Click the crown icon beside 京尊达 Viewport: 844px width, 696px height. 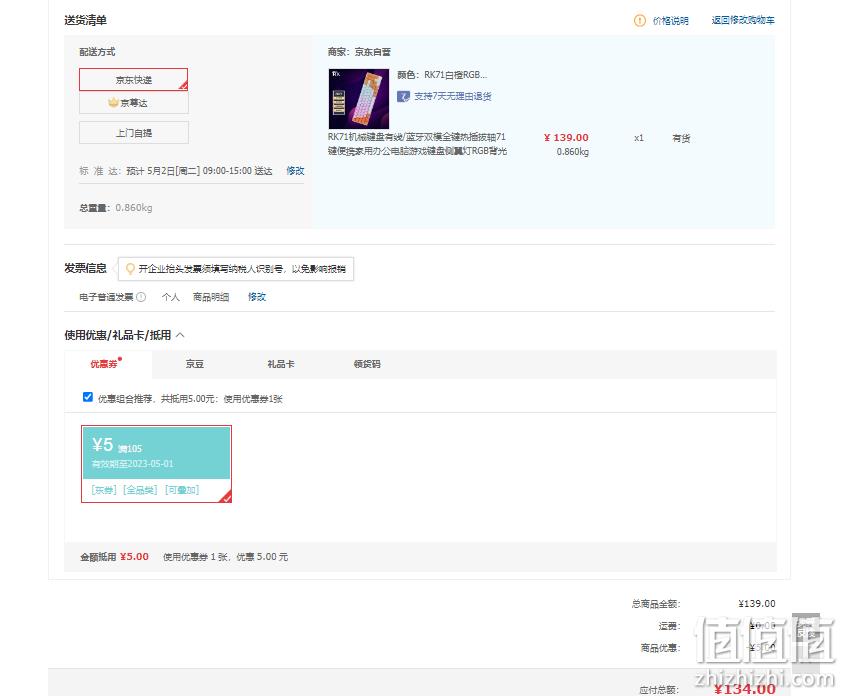(113, 102)
